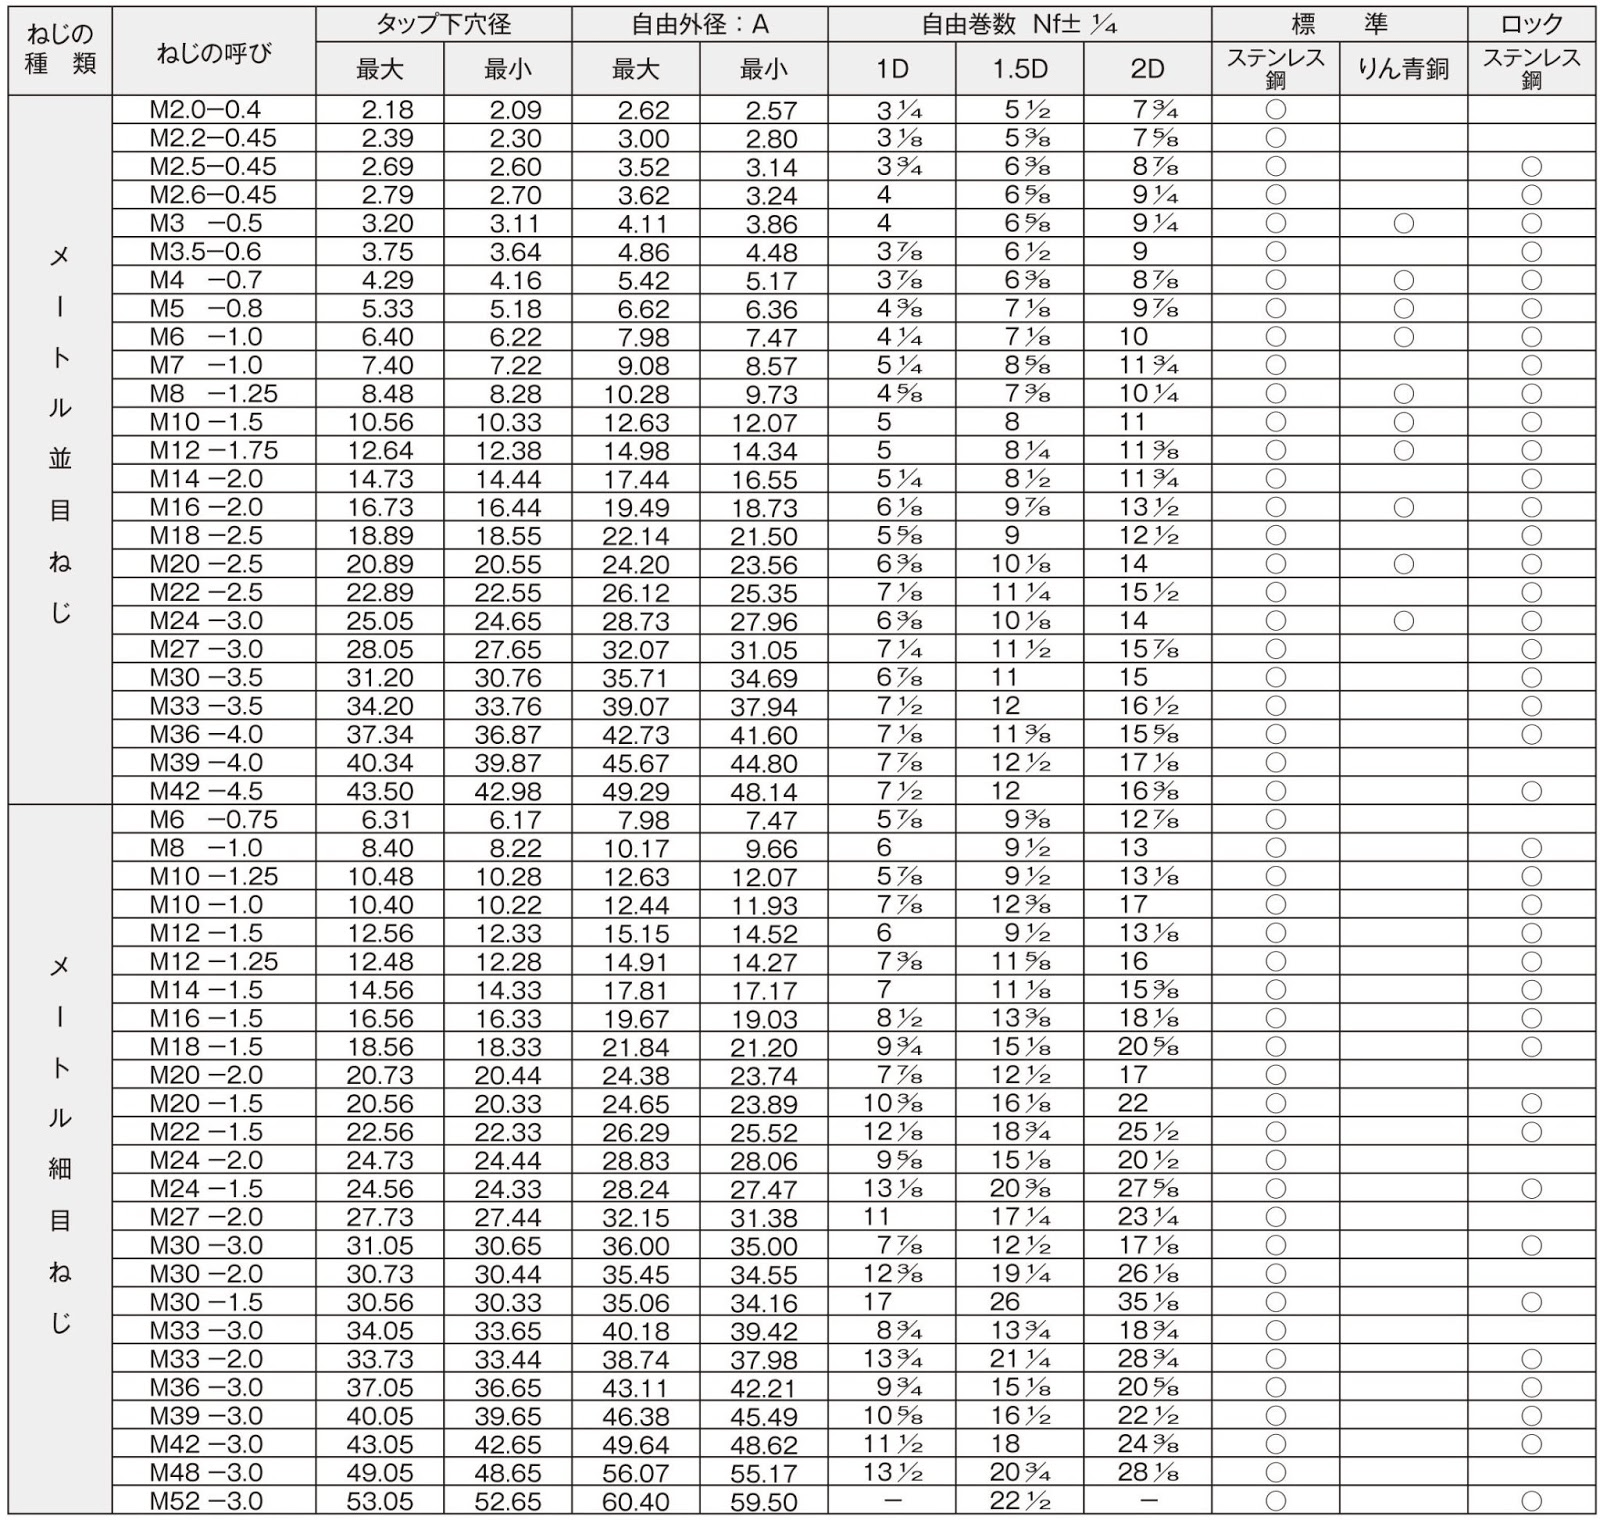Select the M22 −1.5 row label
1600x1520 pixels.
(205, 1133)
